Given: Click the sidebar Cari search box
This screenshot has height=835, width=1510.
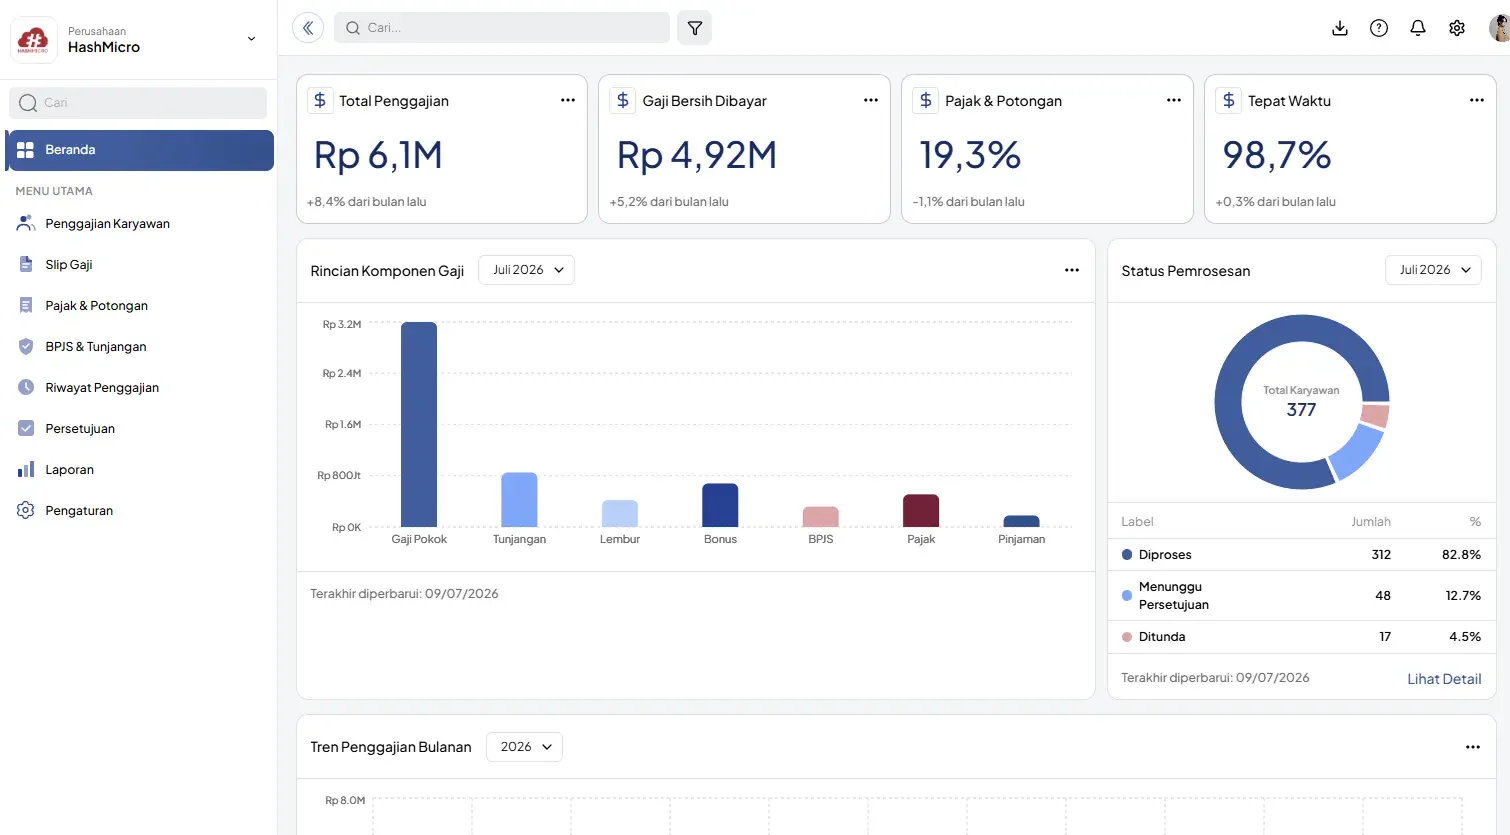Looking at the screenshot, I should tap(138, 103).
